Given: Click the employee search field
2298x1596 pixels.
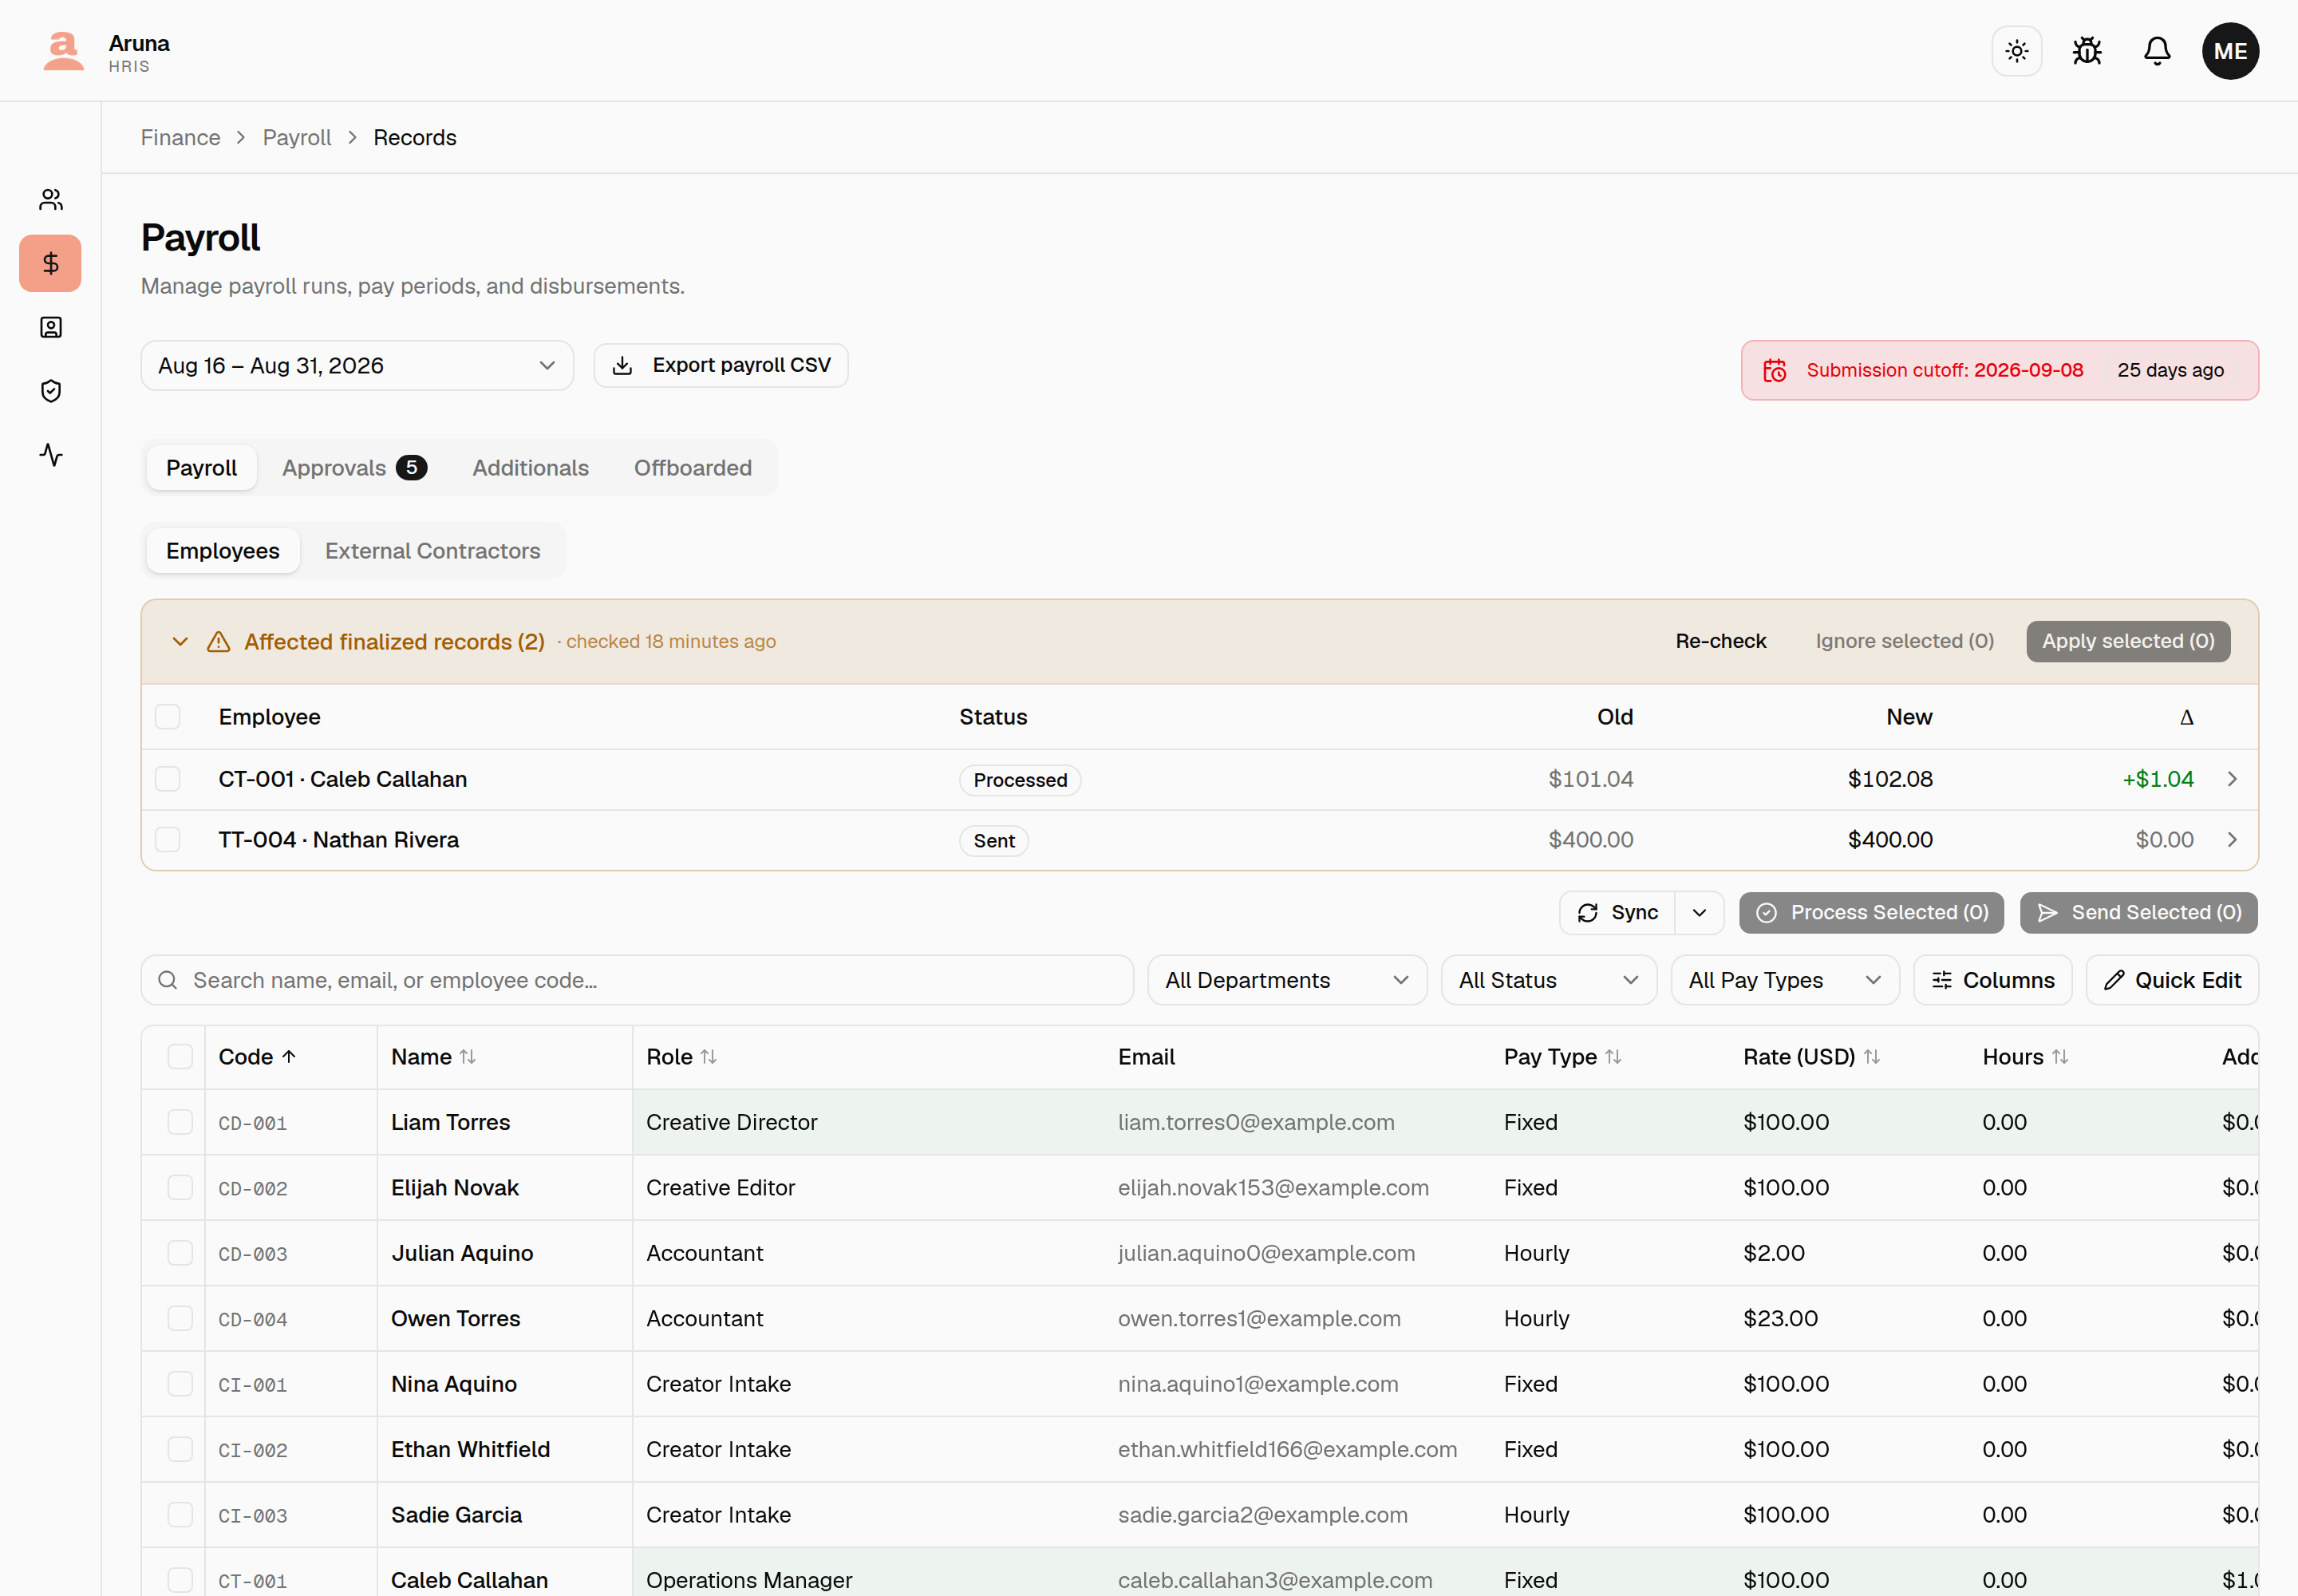Looking at the screenshot, I should 637,980.
